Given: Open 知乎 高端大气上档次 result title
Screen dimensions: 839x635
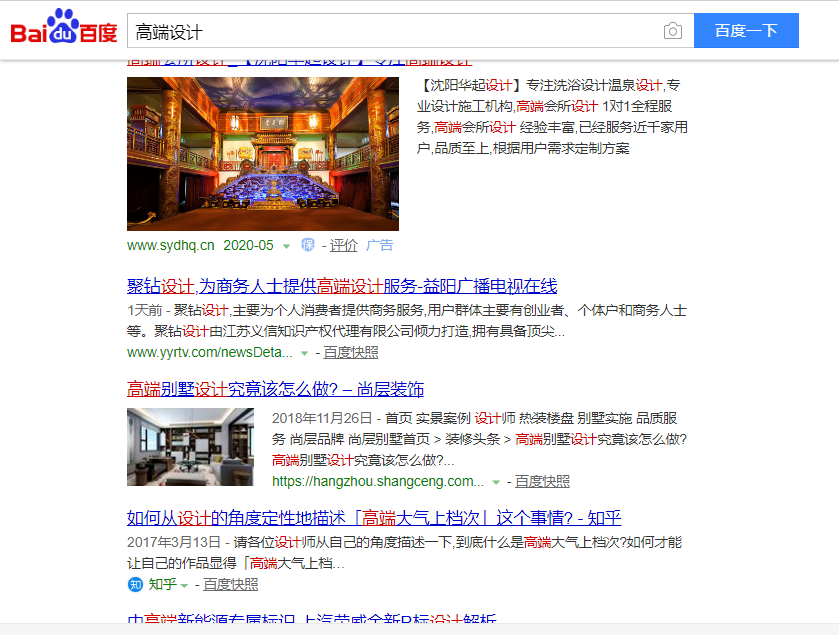Looking at the screenshot, I should point(374,518).
